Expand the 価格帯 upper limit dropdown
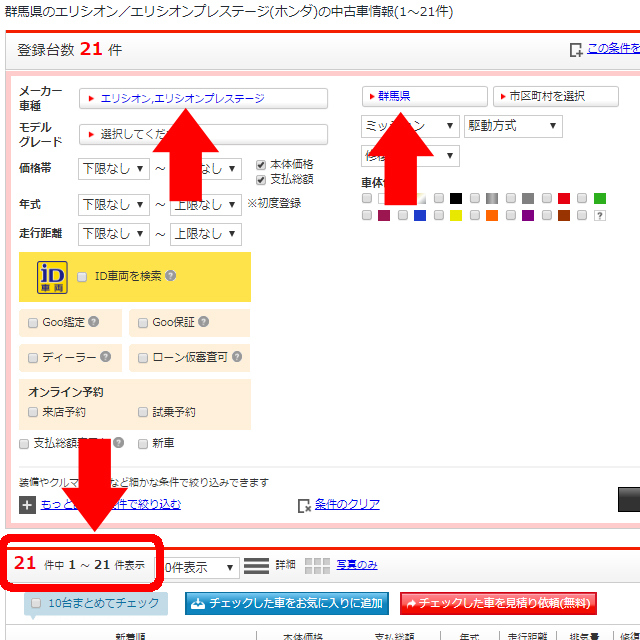The image size is (640, 640). pos(206,169)
